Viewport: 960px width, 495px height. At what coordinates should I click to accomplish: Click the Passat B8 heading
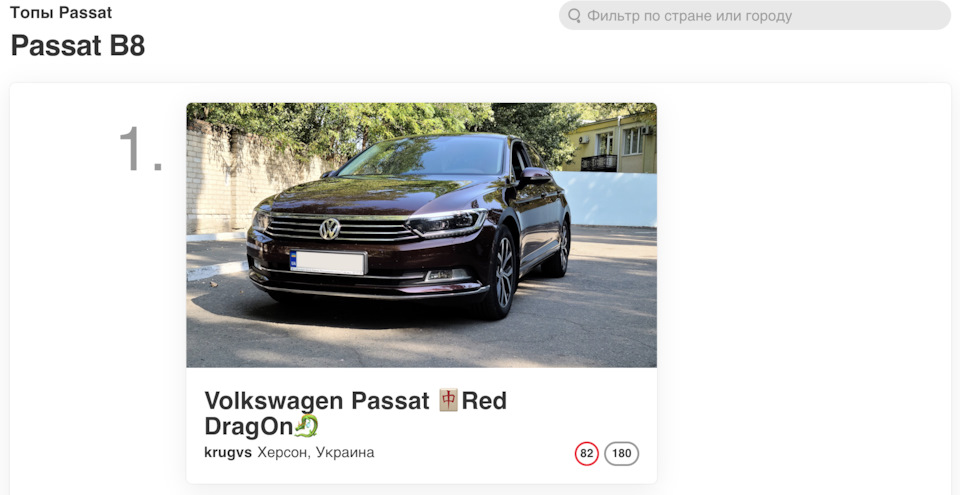pos(78,45)
